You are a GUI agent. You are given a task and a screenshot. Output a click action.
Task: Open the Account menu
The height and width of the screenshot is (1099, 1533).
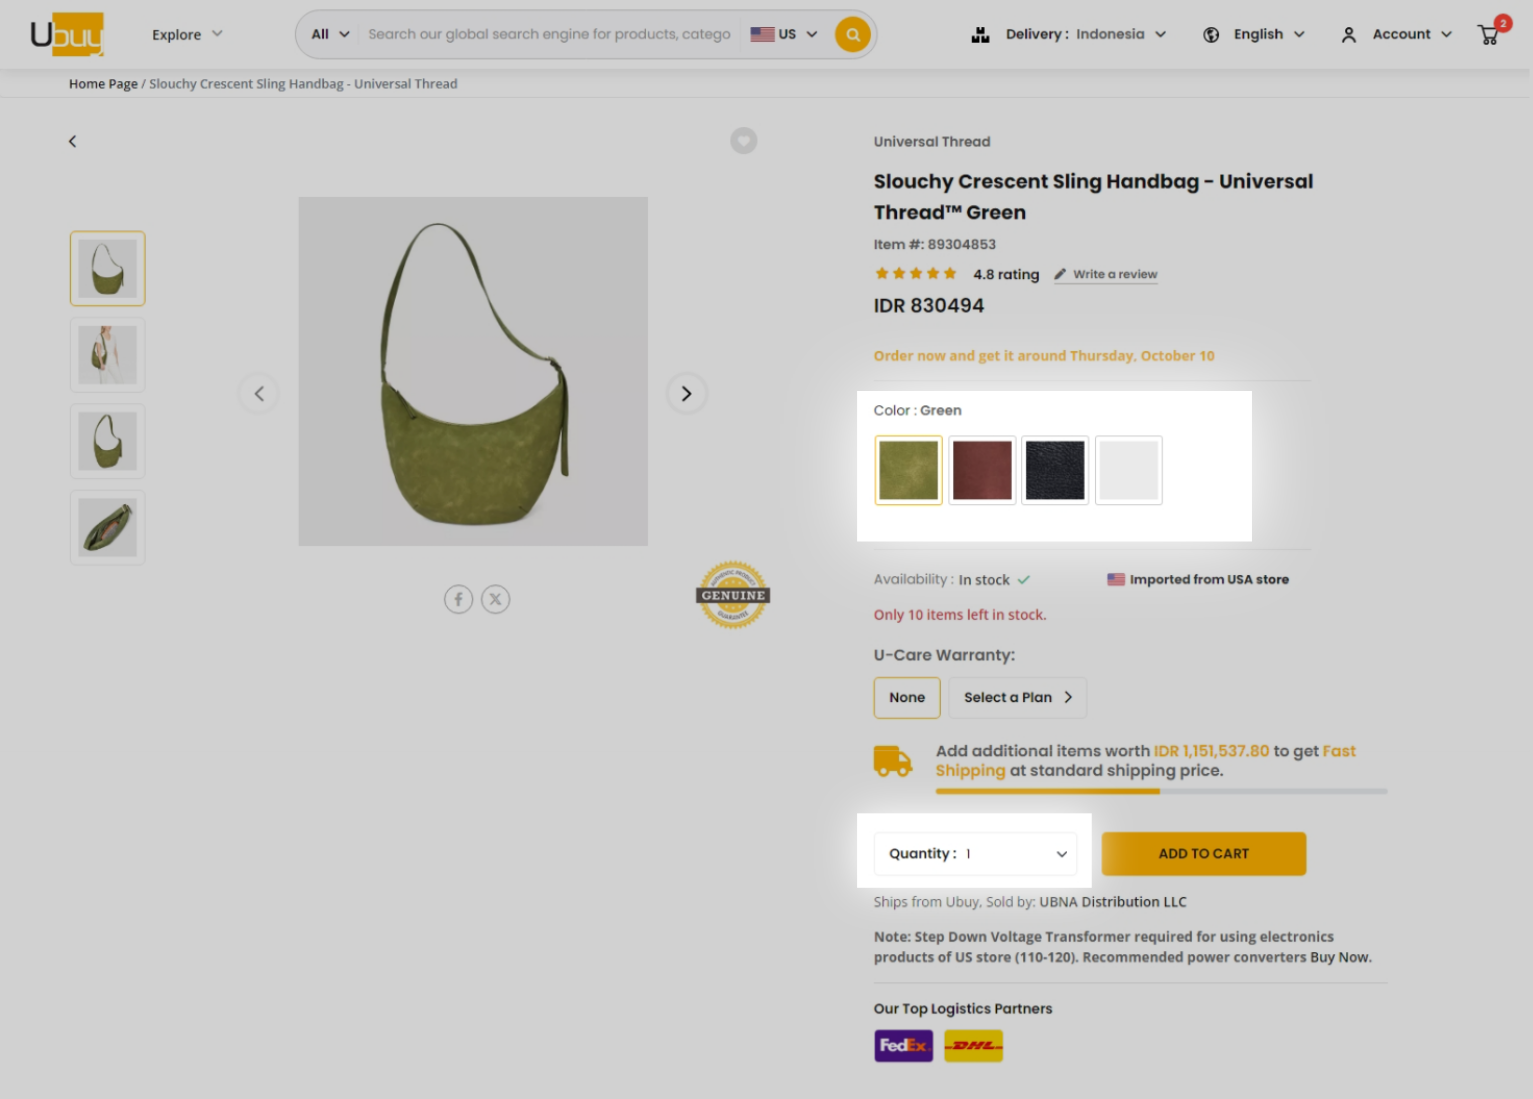(1400, 33)
